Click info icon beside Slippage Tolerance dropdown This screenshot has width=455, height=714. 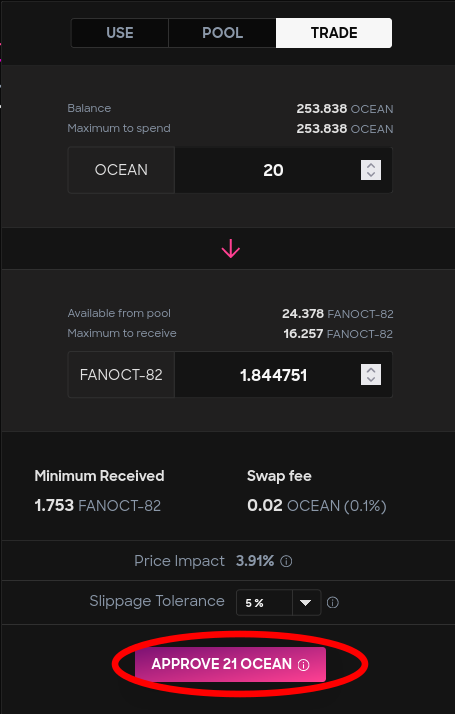coord(333,602)
